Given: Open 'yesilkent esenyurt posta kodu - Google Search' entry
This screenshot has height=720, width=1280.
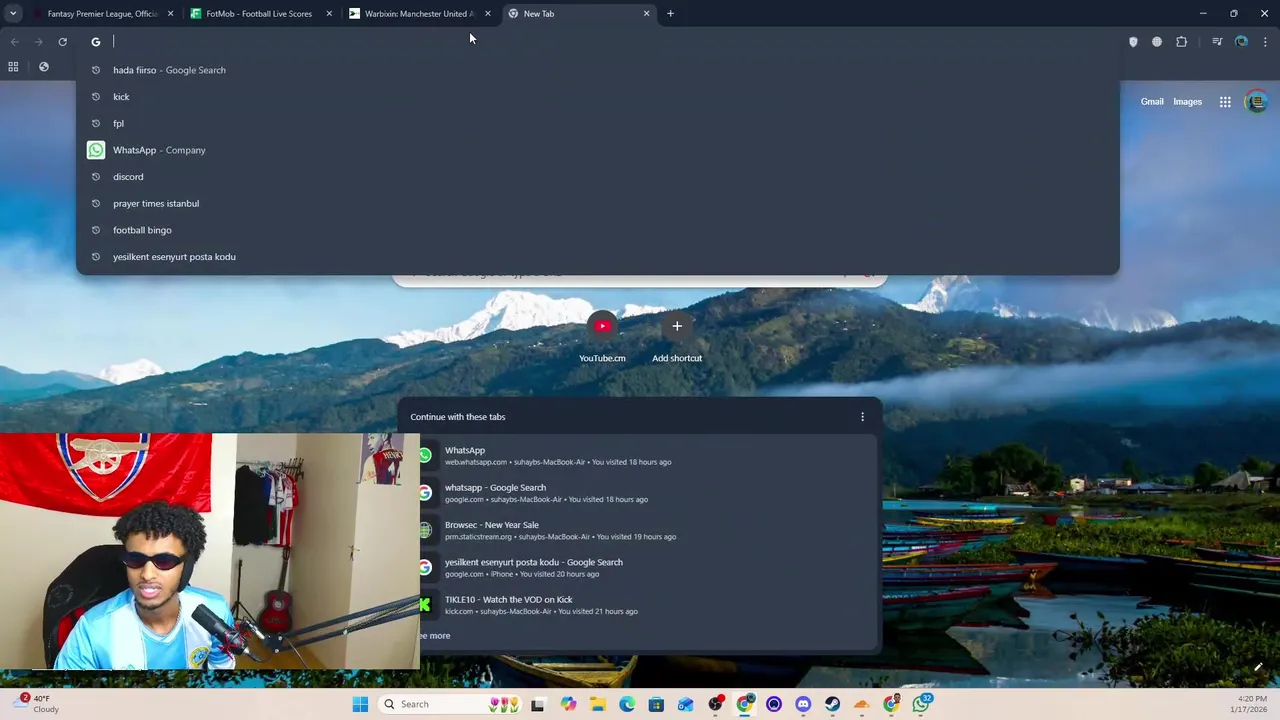Looking at the screenshot, I should coord(640,568).
